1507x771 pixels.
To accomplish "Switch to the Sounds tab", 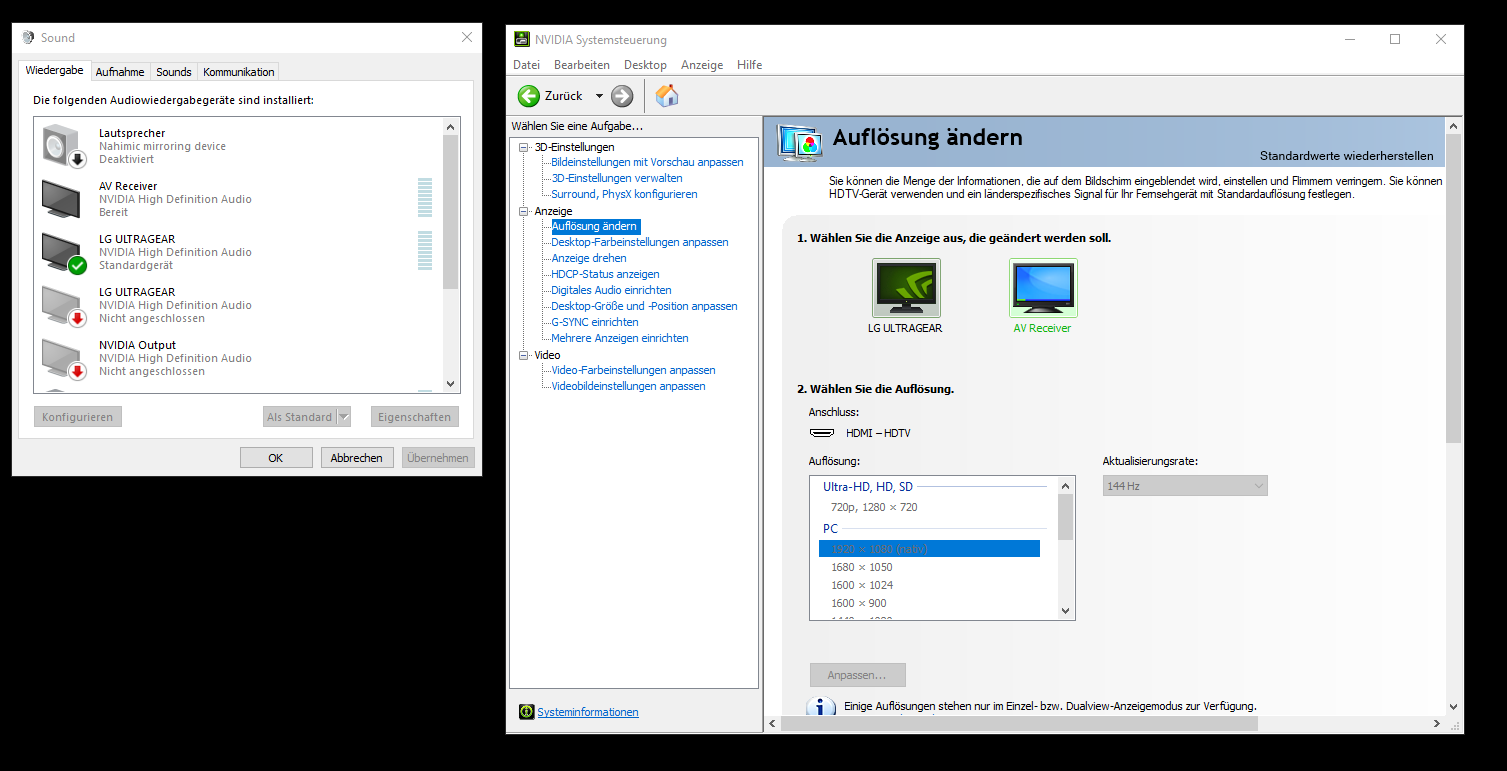I will click(174, 72).
